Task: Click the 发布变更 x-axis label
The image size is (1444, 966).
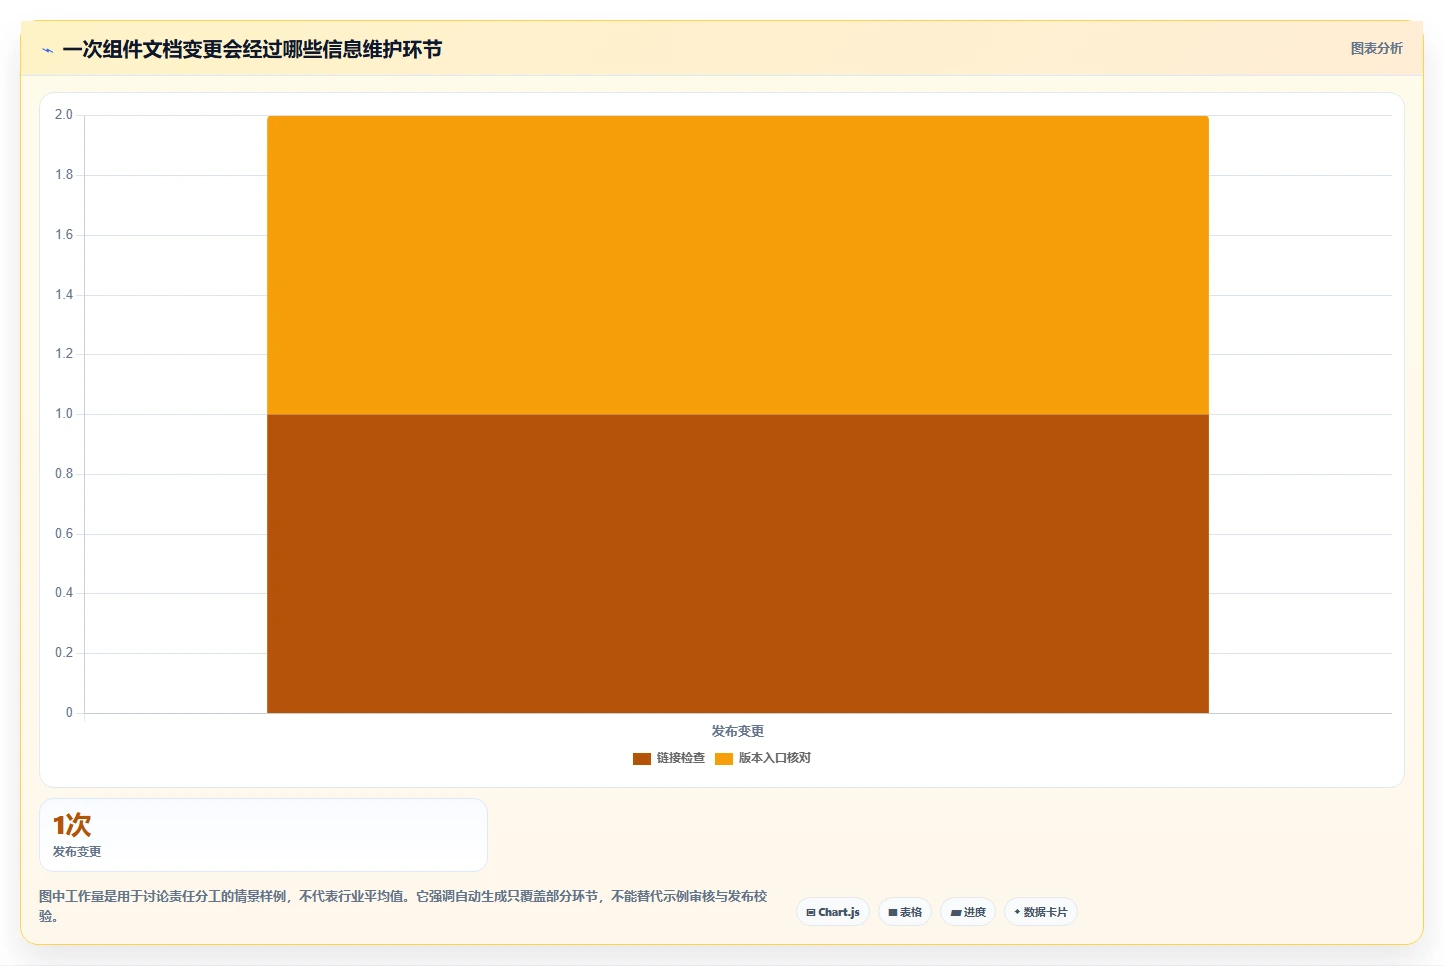Action: coord(738,731)
